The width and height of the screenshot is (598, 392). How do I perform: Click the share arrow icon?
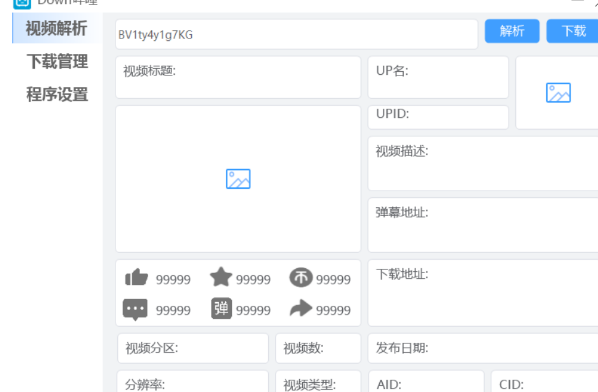(301, 308)
